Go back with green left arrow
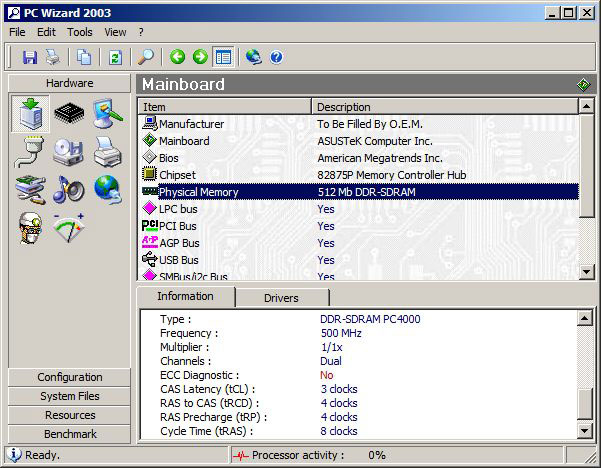This screenshot has height=468, width=601. (177, 57)
